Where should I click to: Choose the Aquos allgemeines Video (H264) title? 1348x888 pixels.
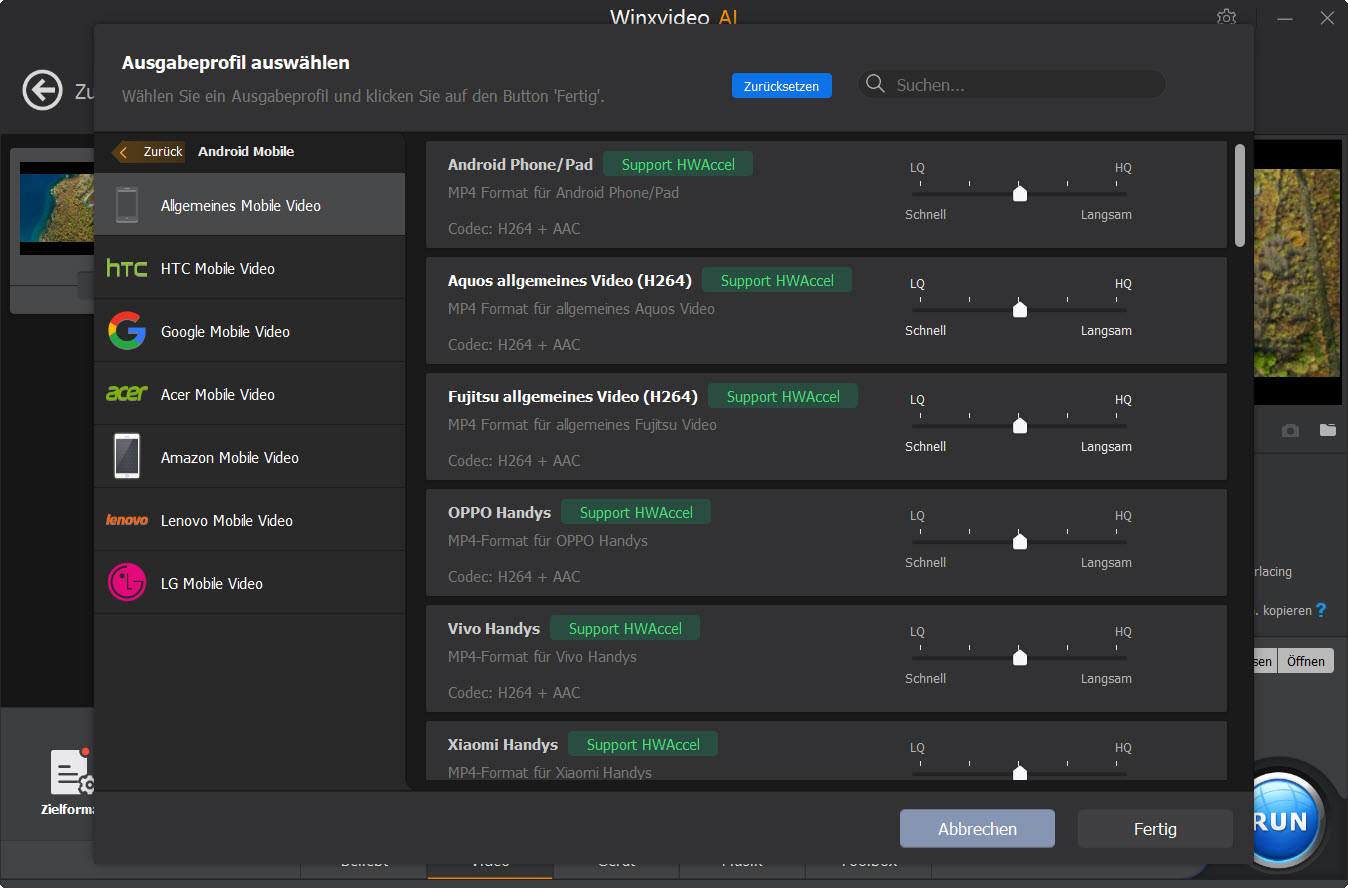[570, 280]
